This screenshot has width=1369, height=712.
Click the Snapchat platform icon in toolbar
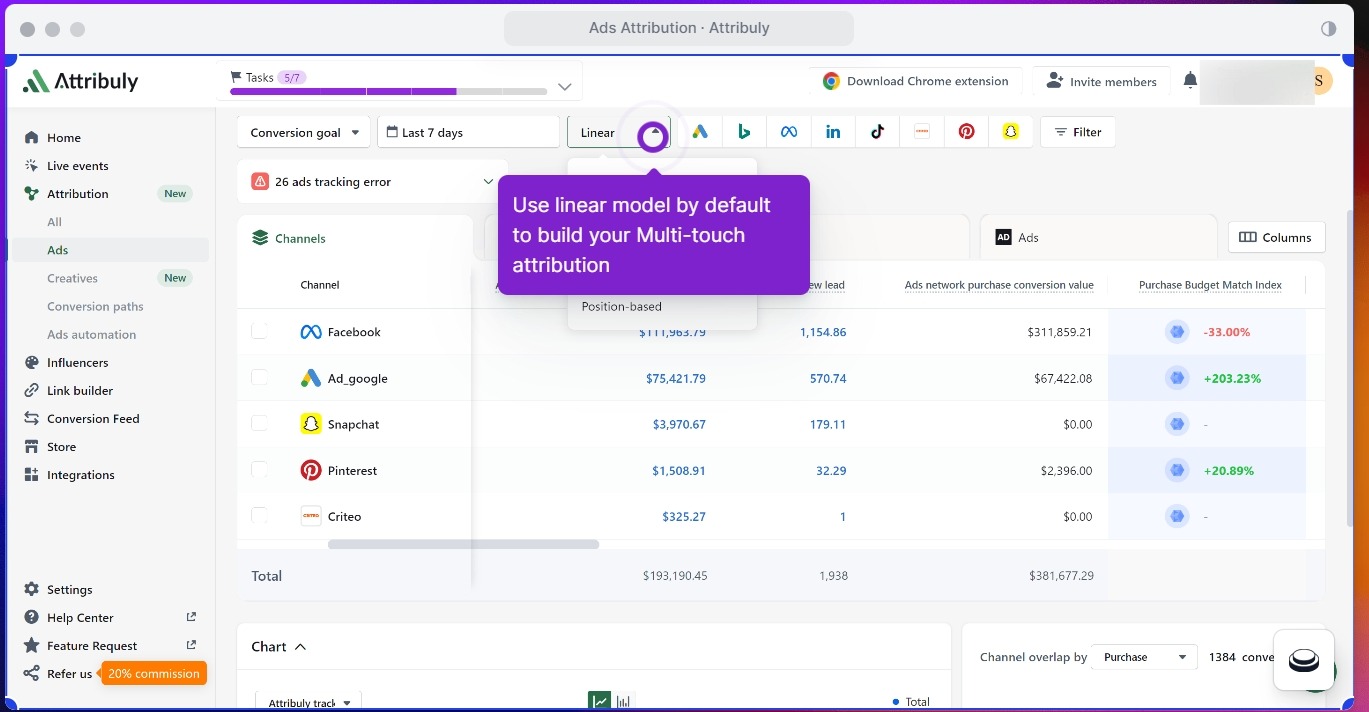pyautogui.click(x=1011, y=130)
